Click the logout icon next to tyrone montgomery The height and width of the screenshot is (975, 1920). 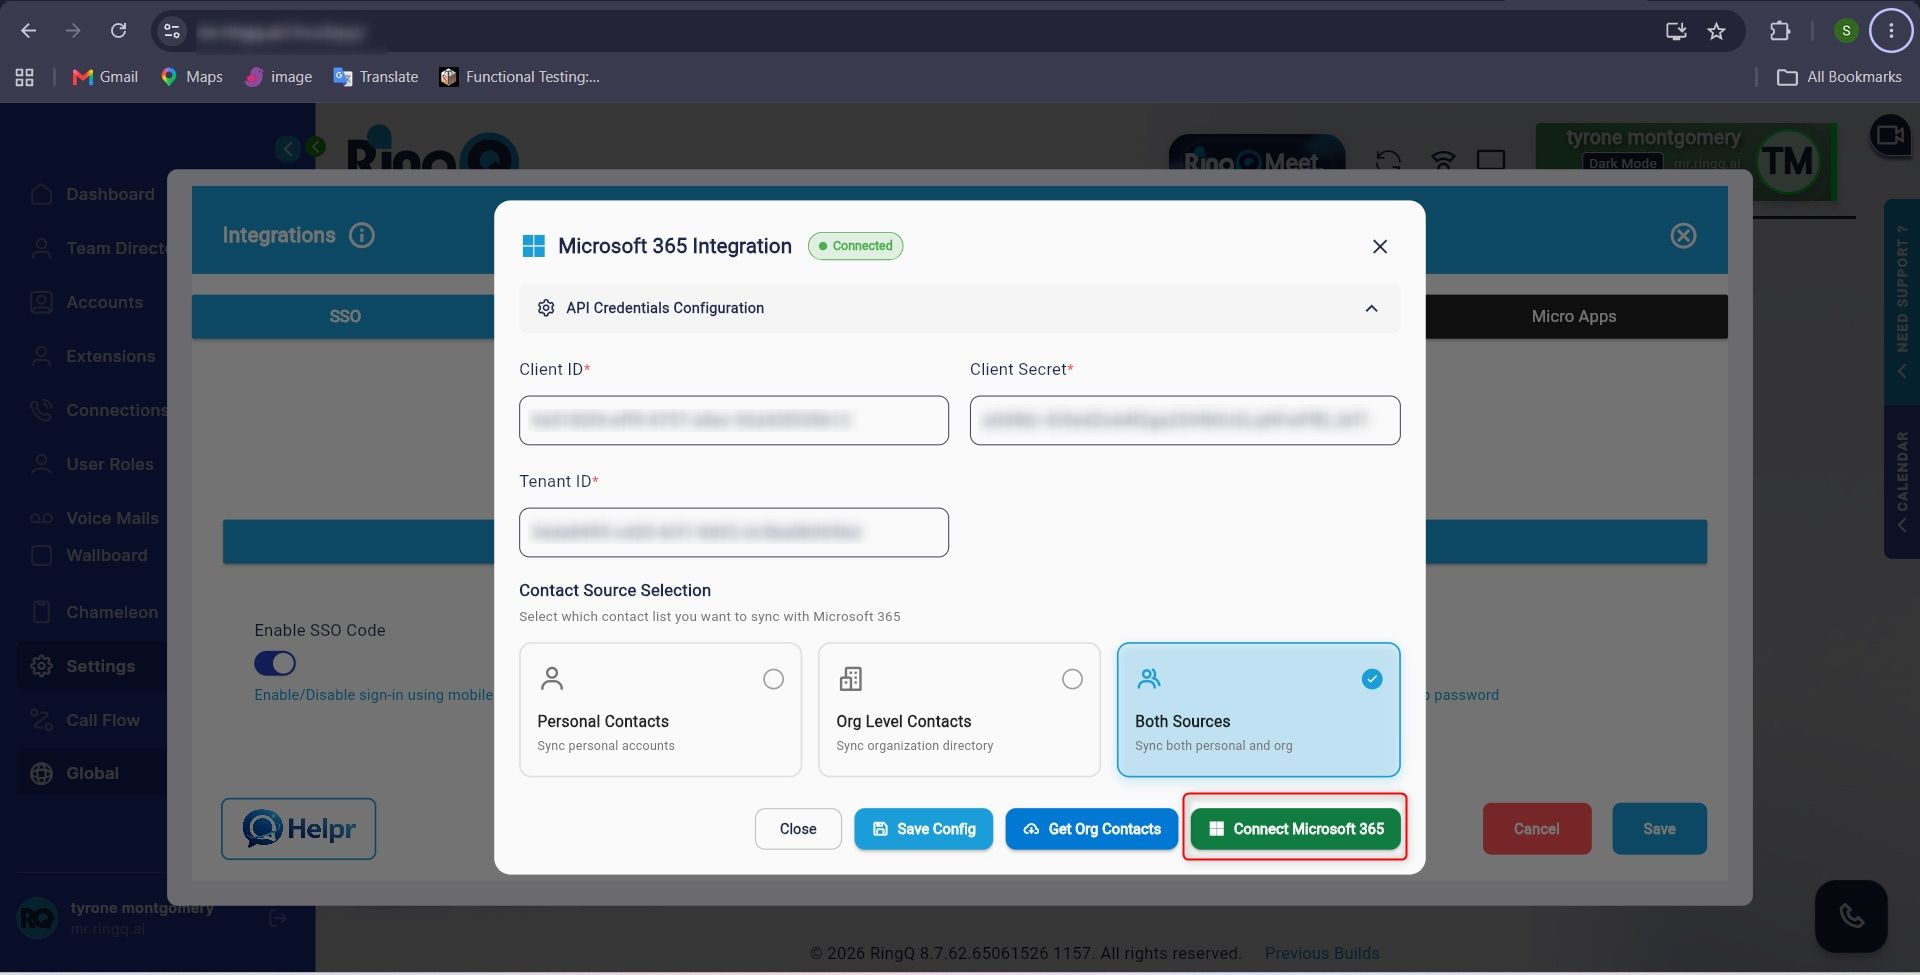pos(278,918)
